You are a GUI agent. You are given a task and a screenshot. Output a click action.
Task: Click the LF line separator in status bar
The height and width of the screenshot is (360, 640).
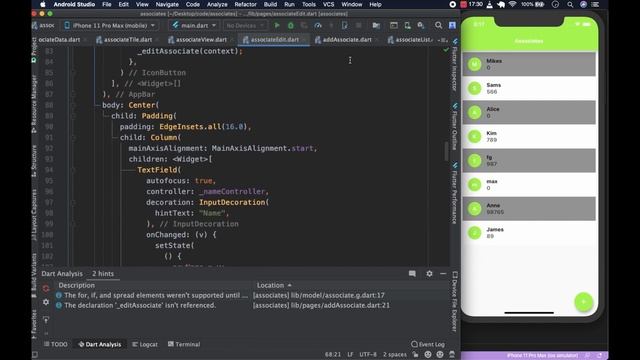click(x=350, y=354)
